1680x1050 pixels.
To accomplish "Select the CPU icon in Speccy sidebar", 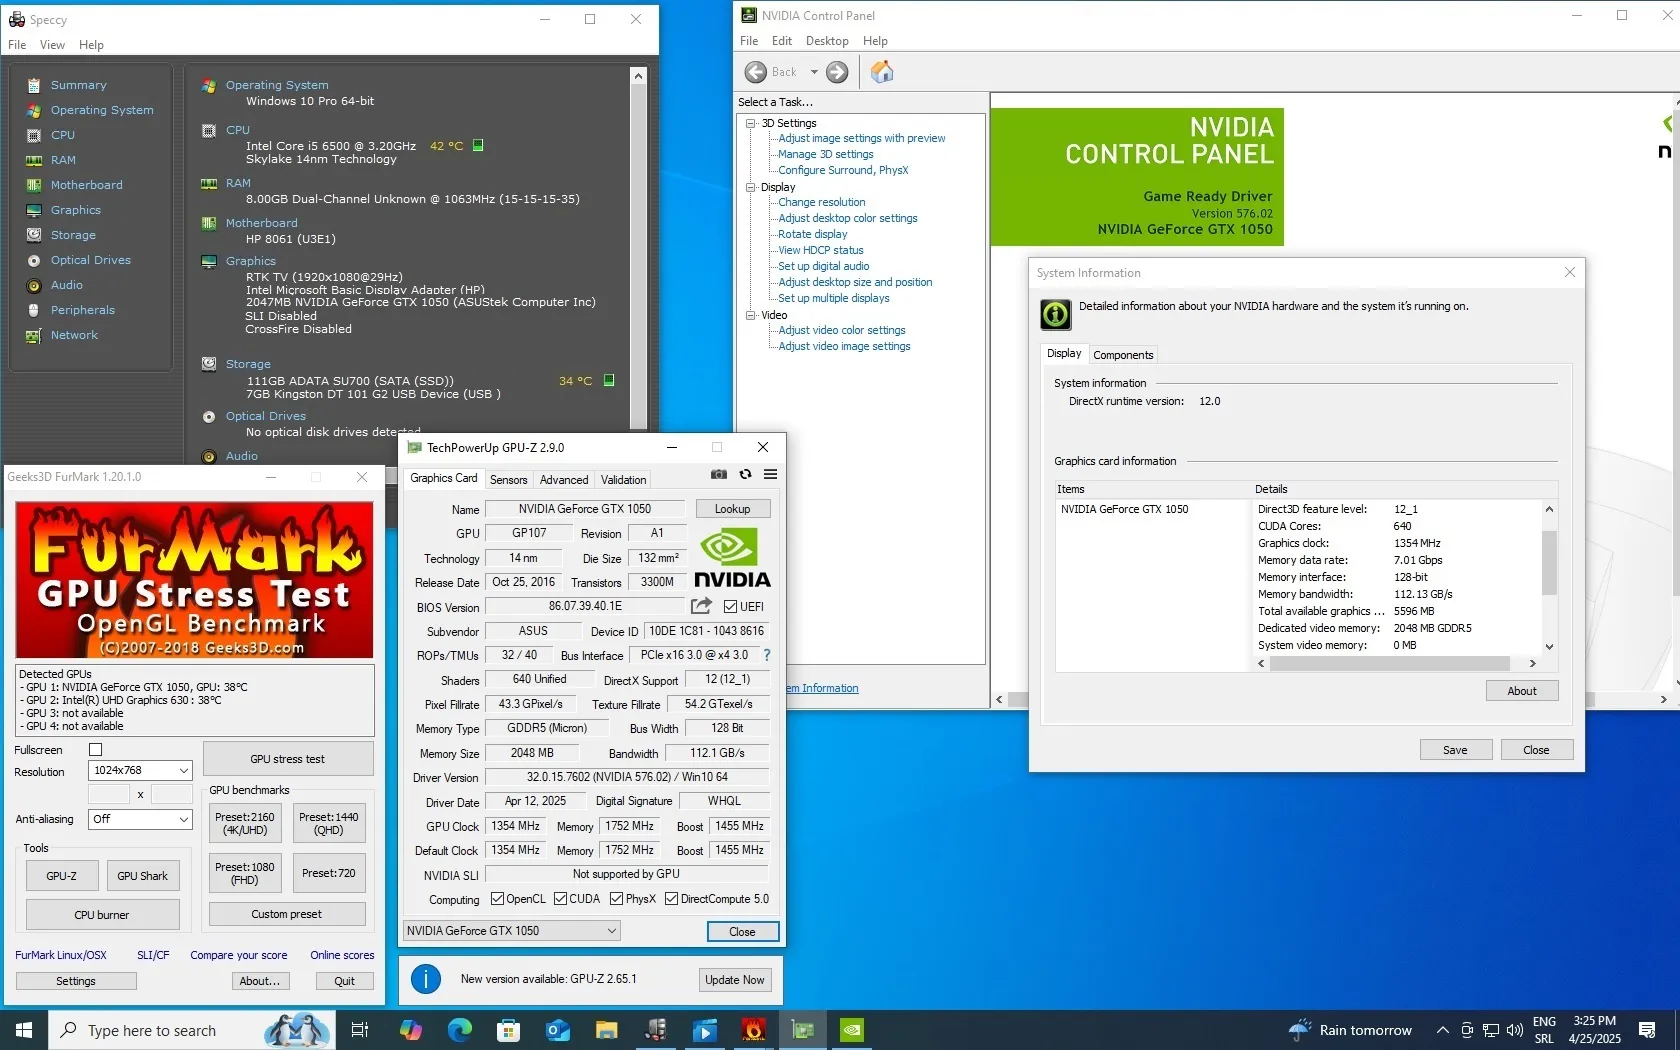I will [x=34, y=135].
